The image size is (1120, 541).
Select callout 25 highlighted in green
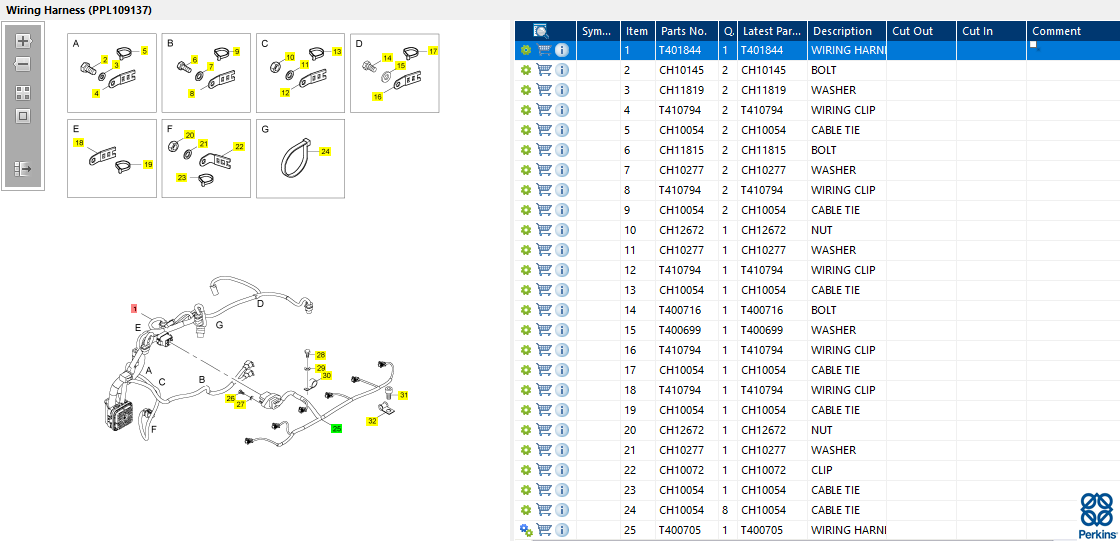[336, 429]
